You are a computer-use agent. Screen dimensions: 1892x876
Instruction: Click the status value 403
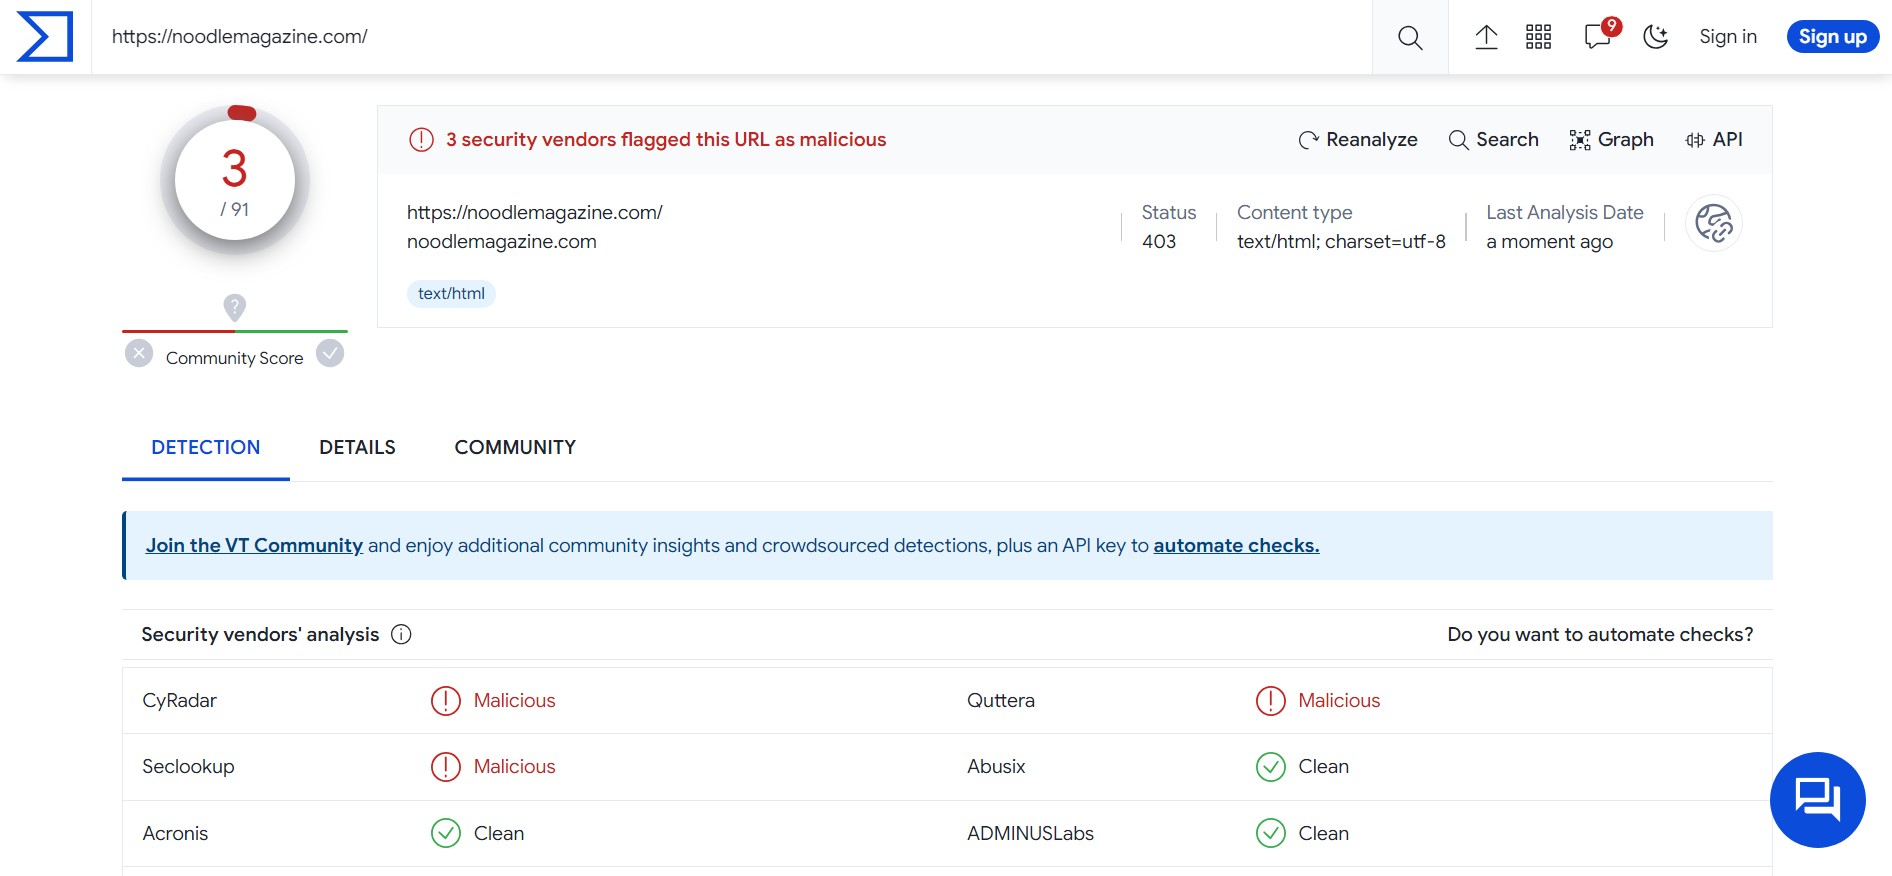pyautogui.click(x=1159, y=242)
